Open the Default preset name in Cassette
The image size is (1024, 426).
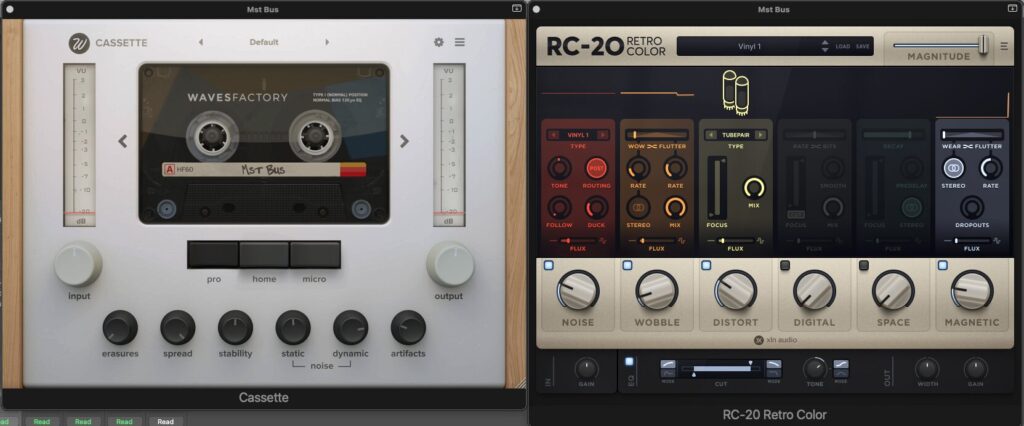[x=264, y=42]
